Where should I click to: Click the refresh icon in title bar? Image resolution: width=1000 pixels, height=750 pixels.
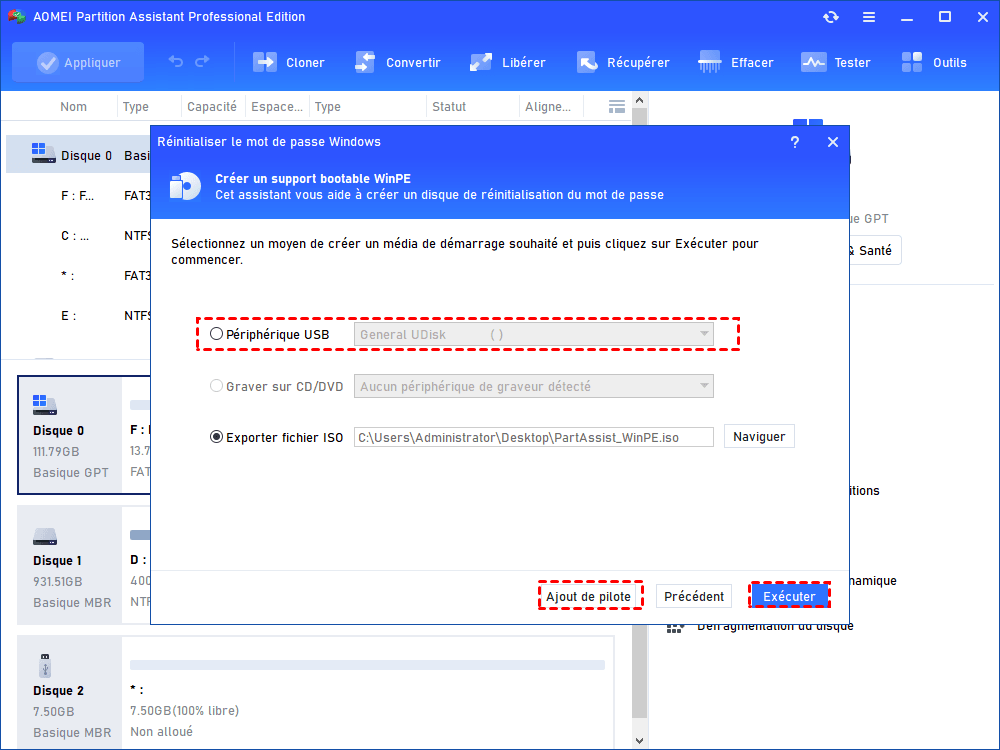(x=831, y=17)
